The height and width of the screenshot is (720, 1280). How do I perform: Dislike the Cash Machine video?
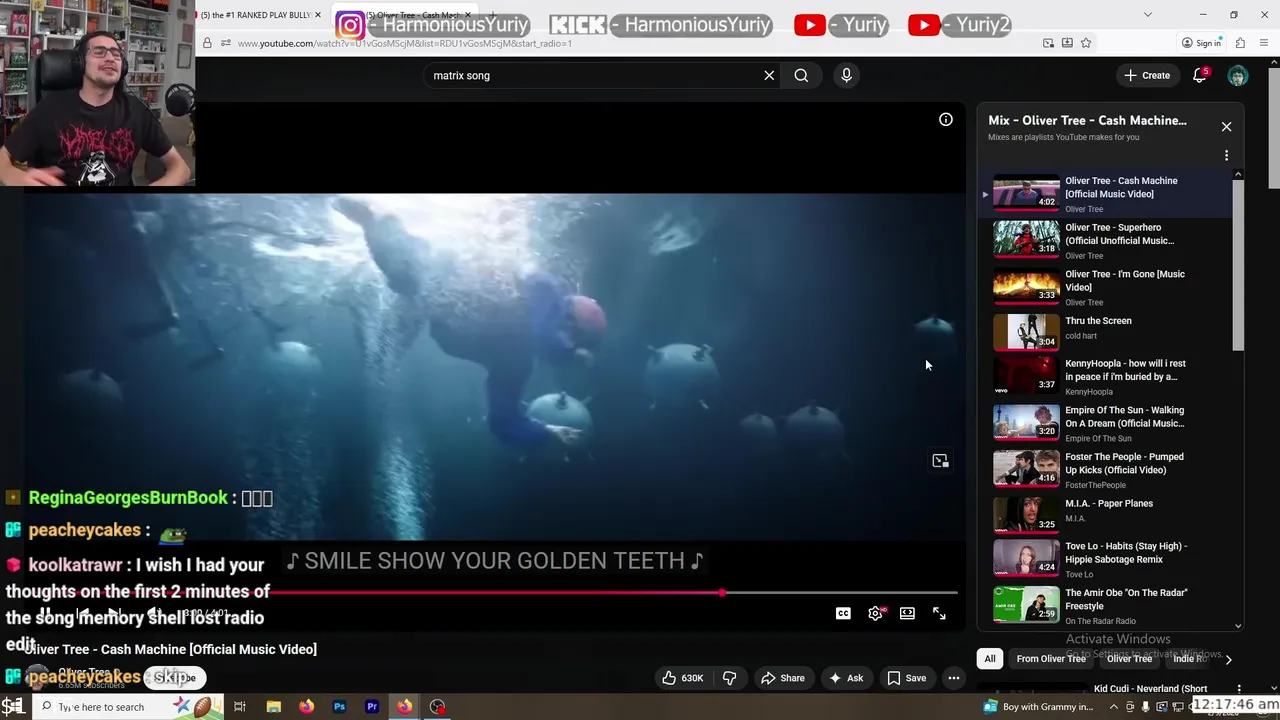[729, 678]
